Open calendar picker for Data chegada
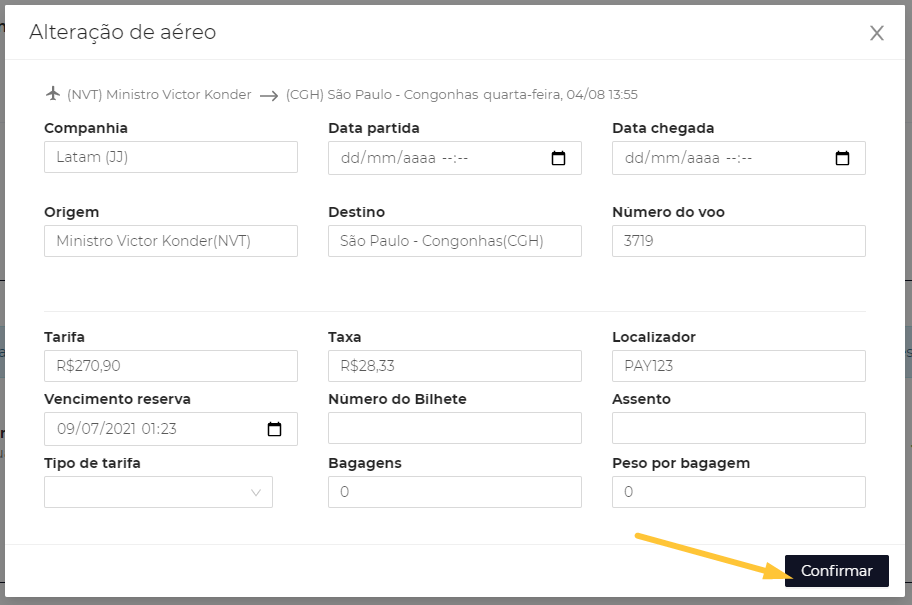The height and width of the screenshot is (605, 912). [x=842, y=158]
